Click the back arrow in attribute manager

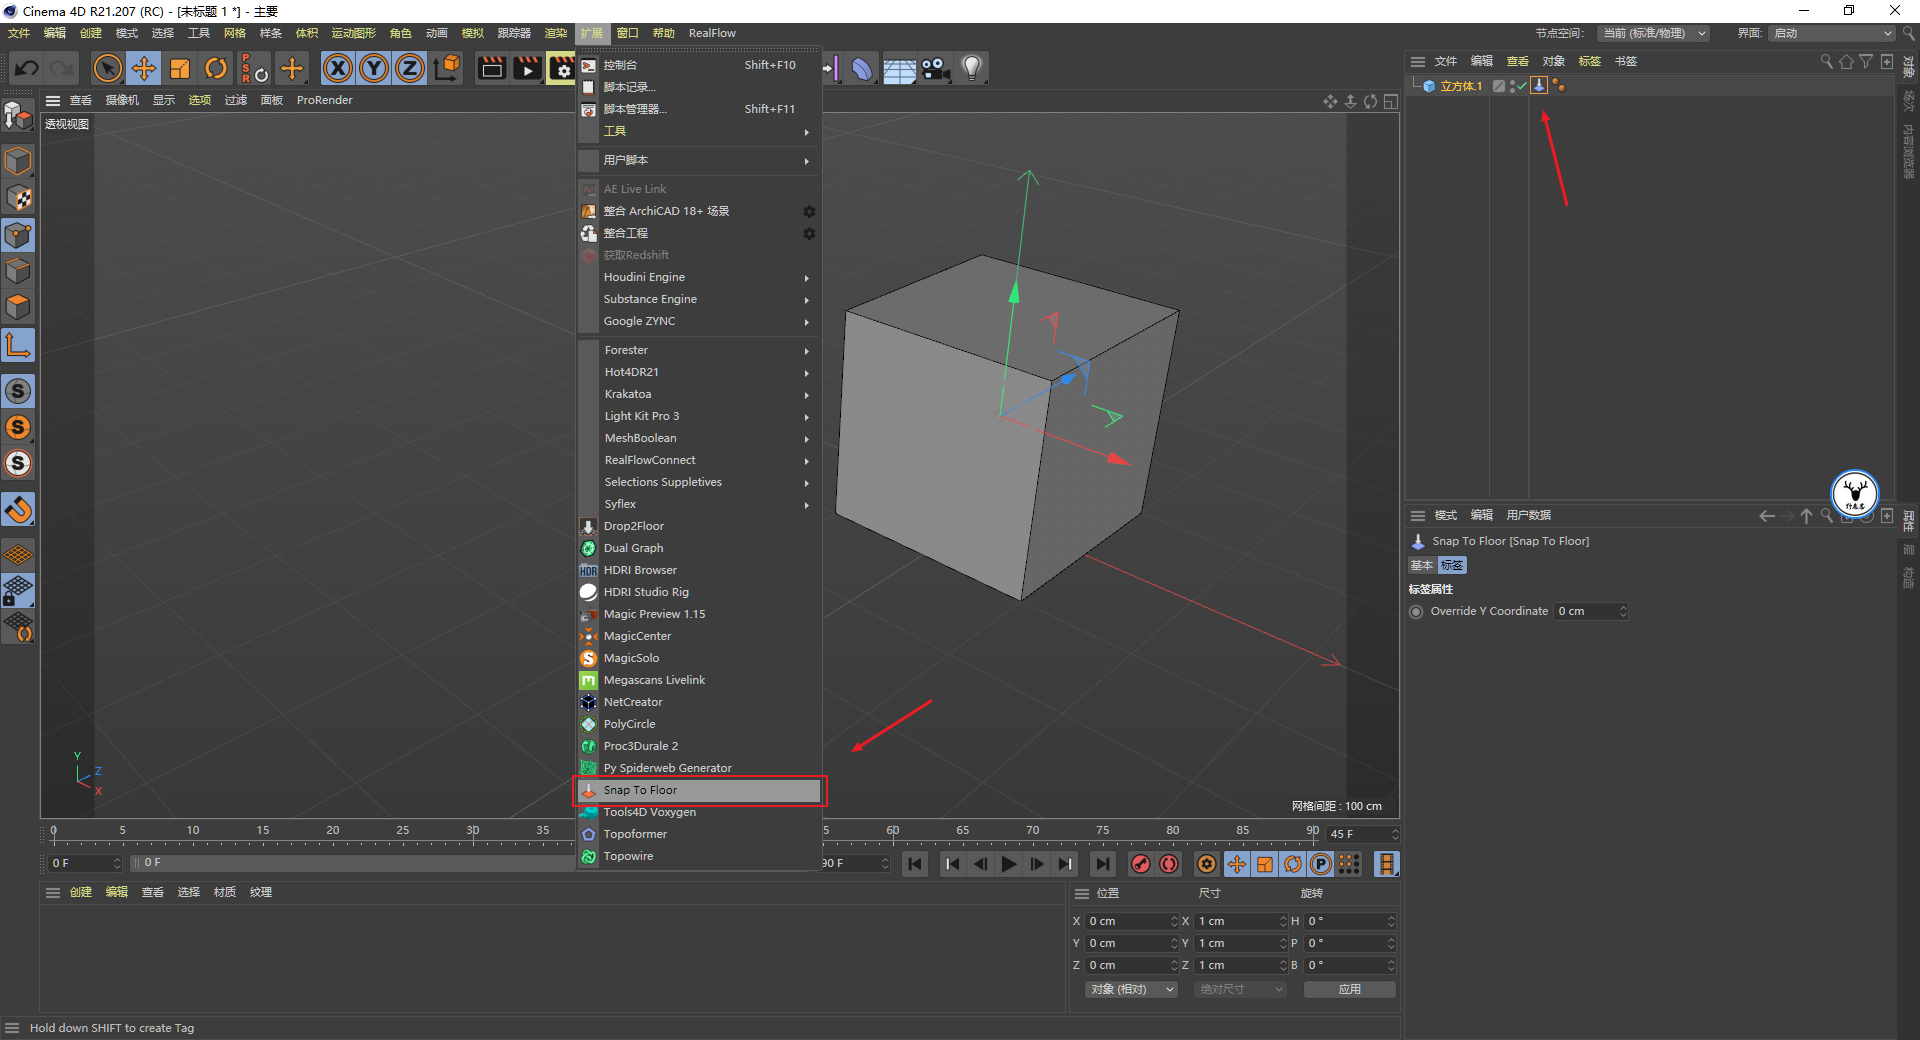(x=1767, y=516)
